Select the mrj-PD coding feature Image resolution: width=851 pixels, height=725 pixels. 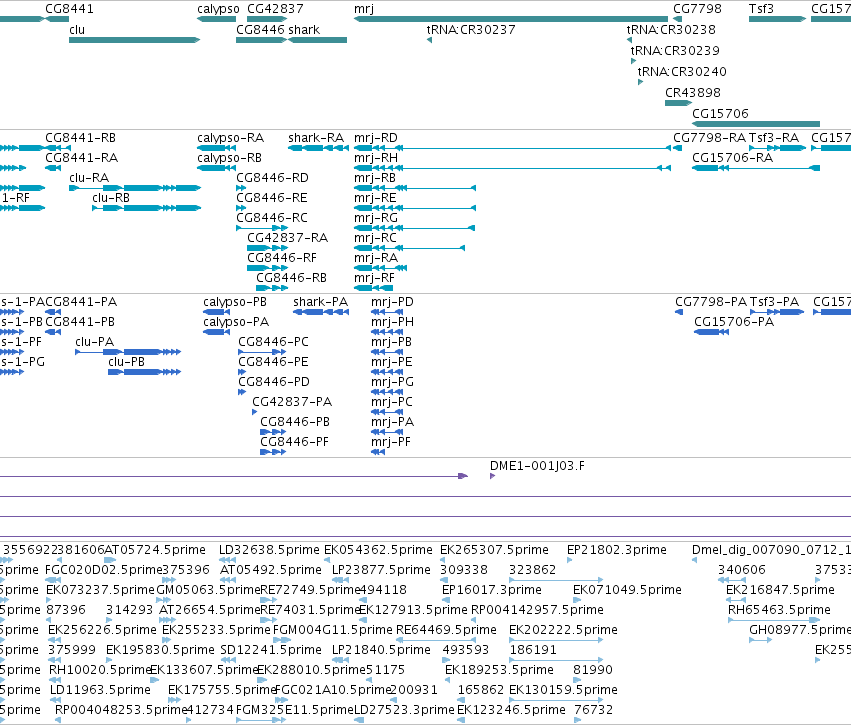pos(387,312)
